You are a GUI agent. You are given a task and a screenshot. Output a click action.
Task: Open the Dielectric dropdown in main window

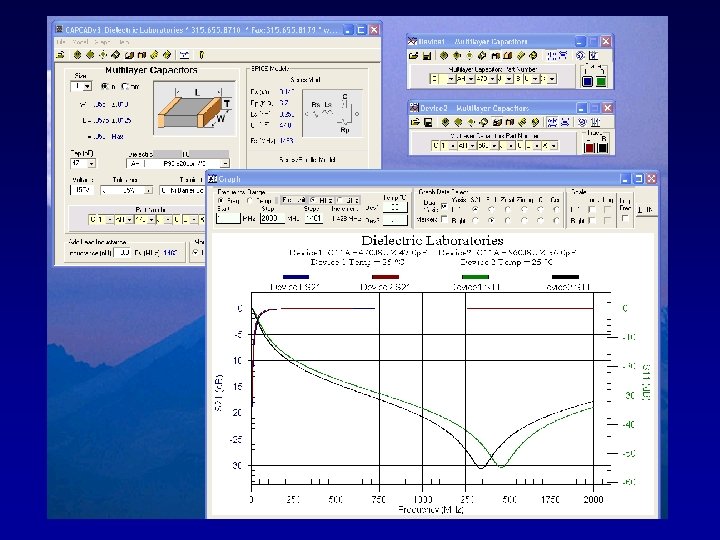click(224, 162)
